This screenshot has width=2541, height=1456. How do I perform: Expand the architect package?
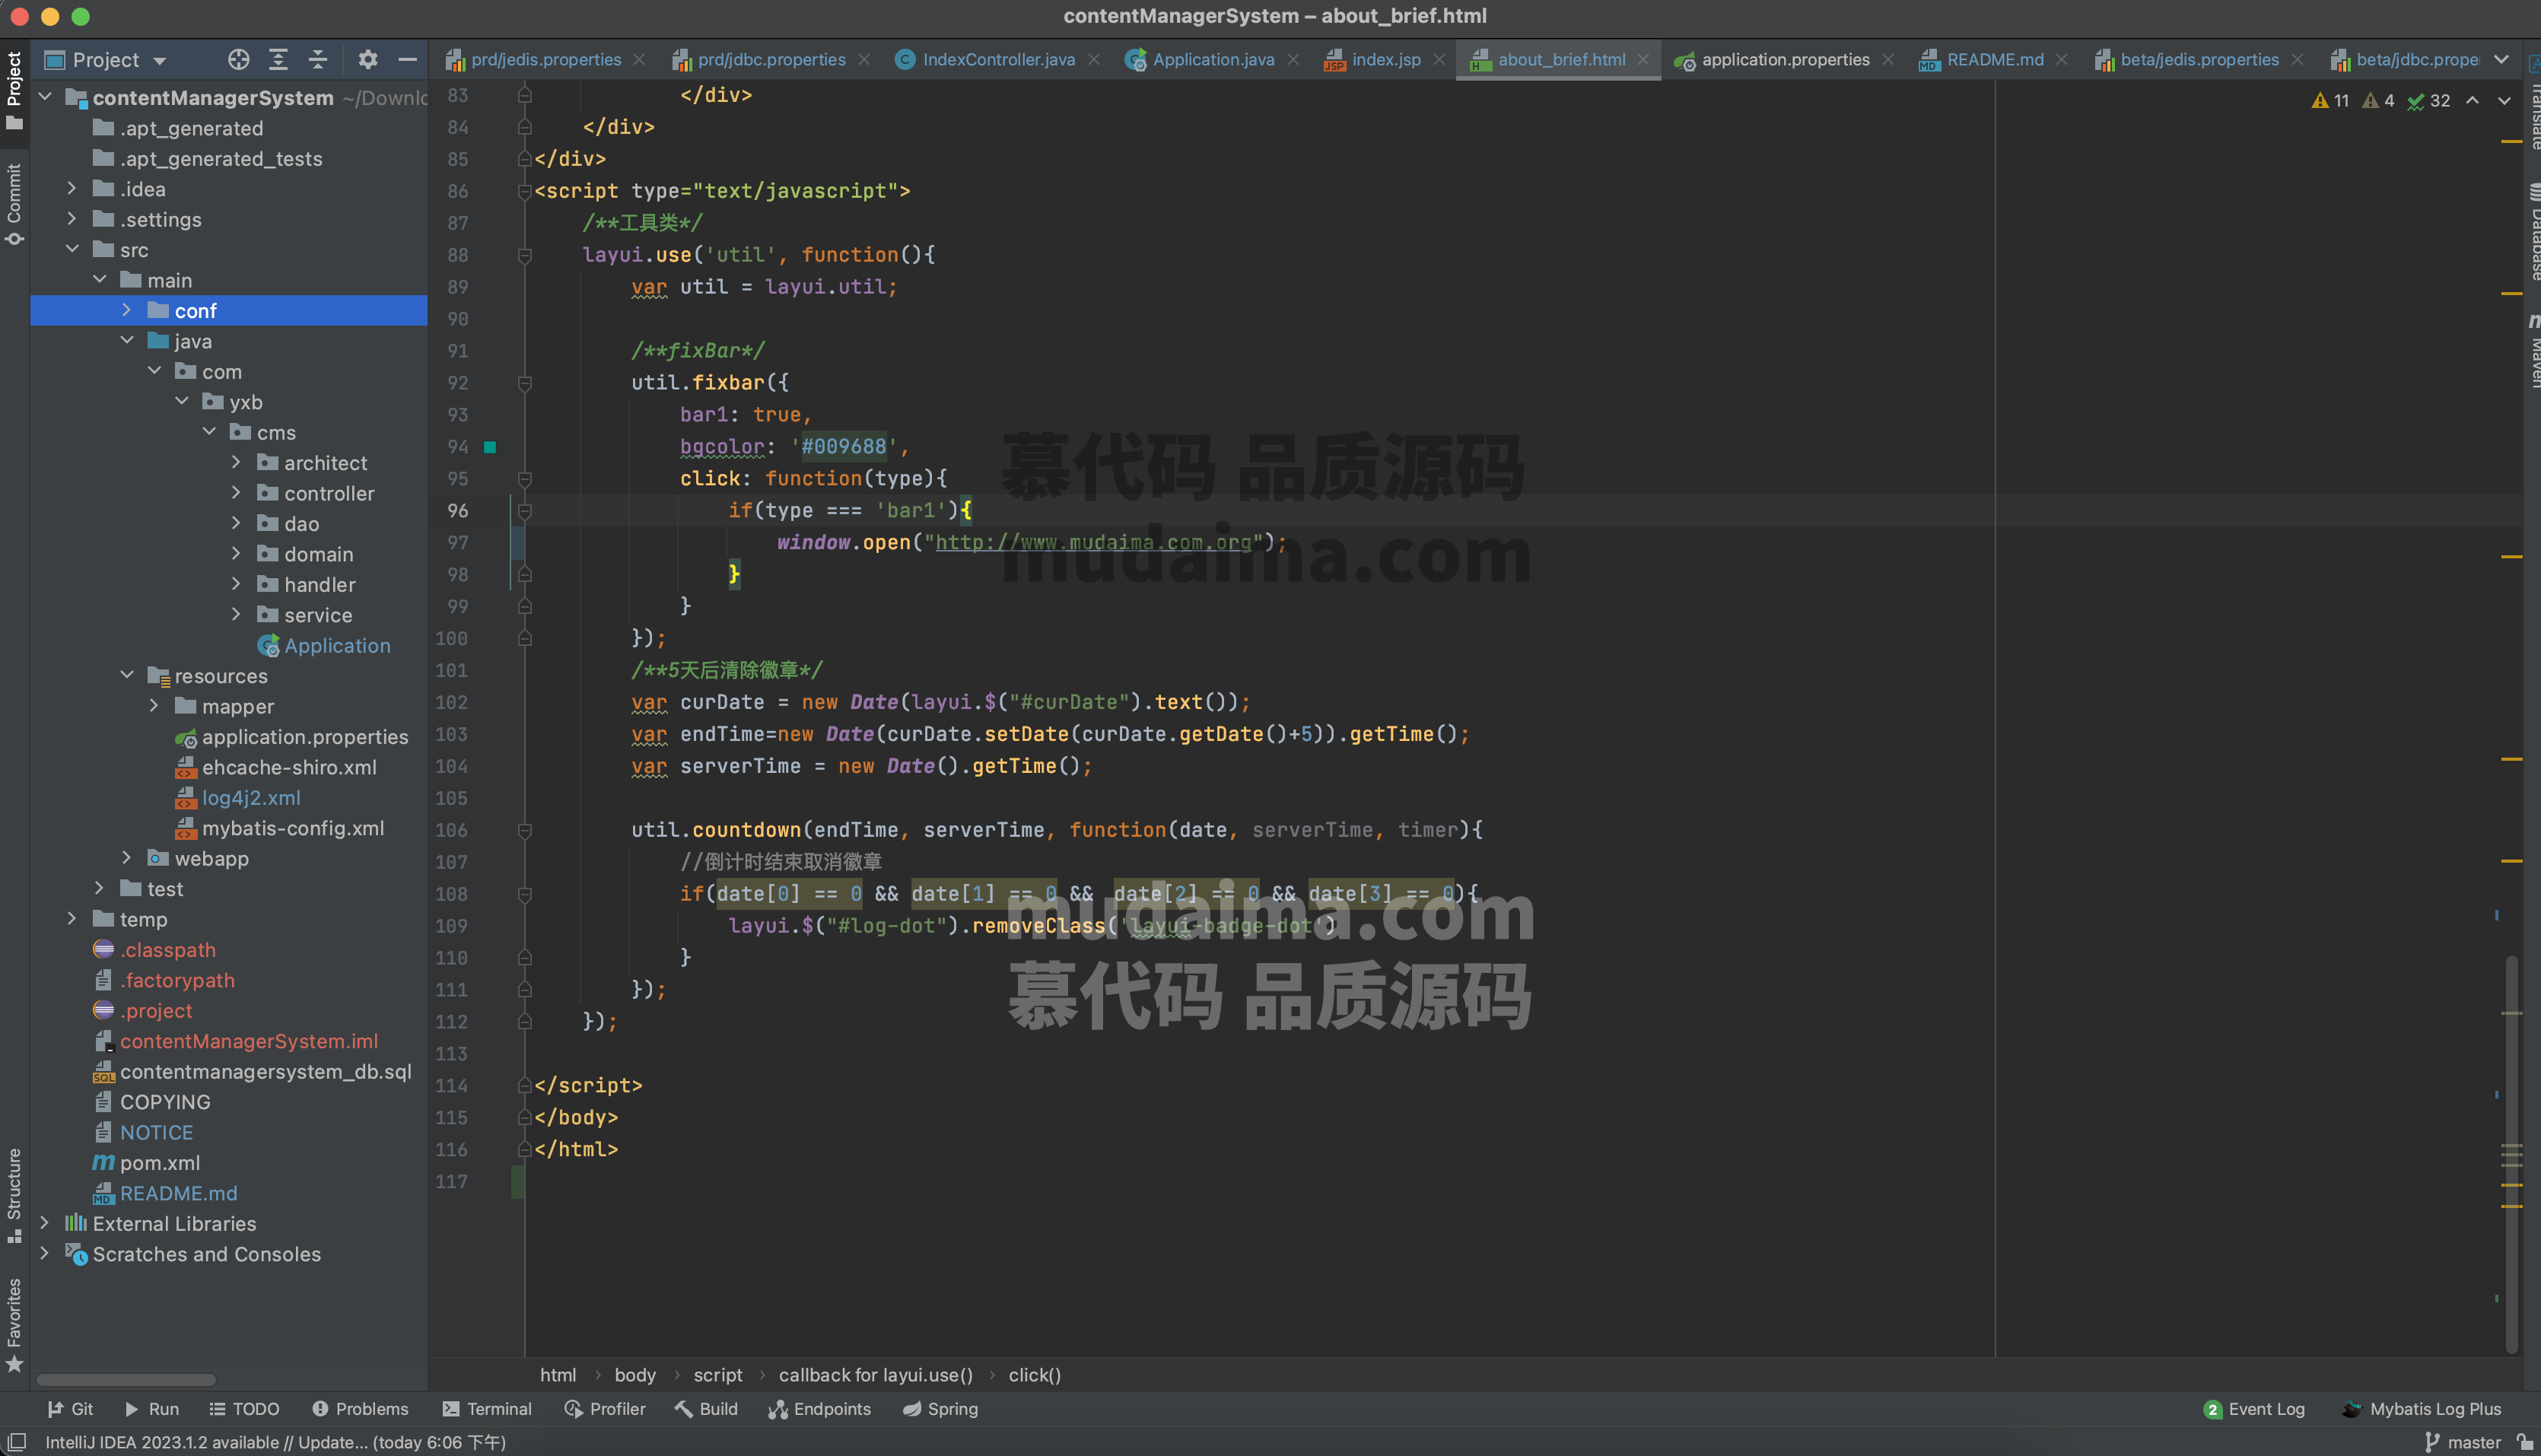click(236, 462)
